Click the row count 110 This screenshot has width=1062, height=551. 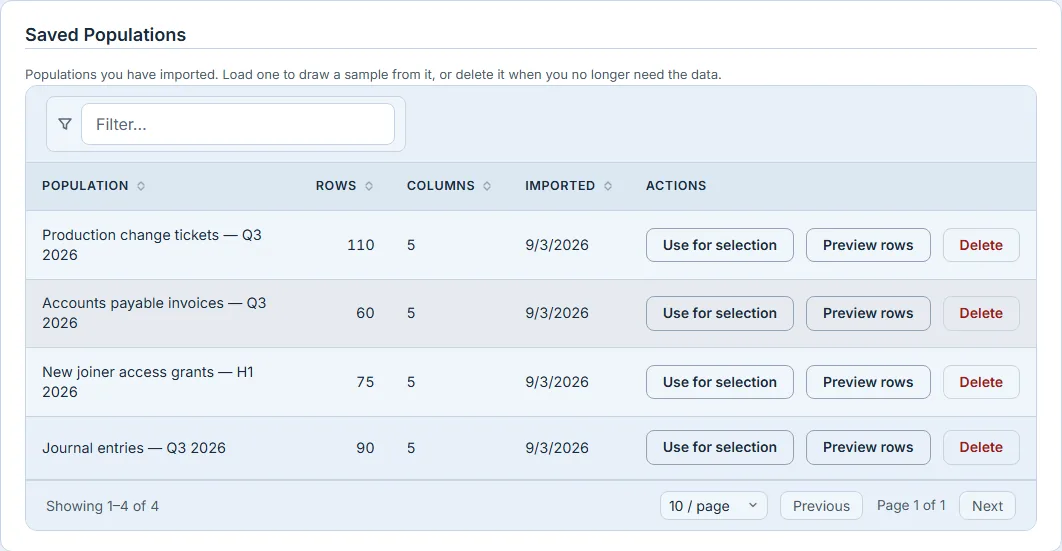(x=360, y=245)
